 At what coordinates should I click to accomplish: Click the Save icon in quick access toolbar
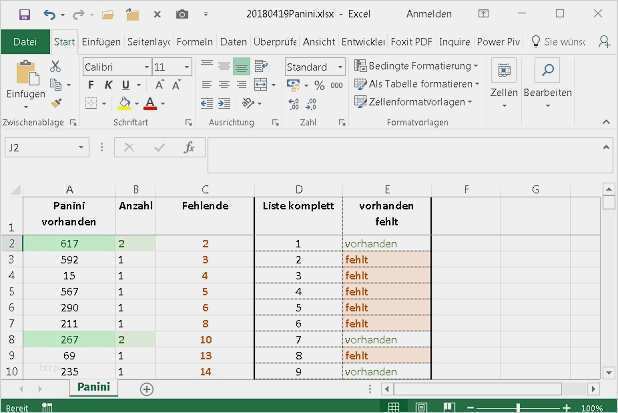click(24, 15)
